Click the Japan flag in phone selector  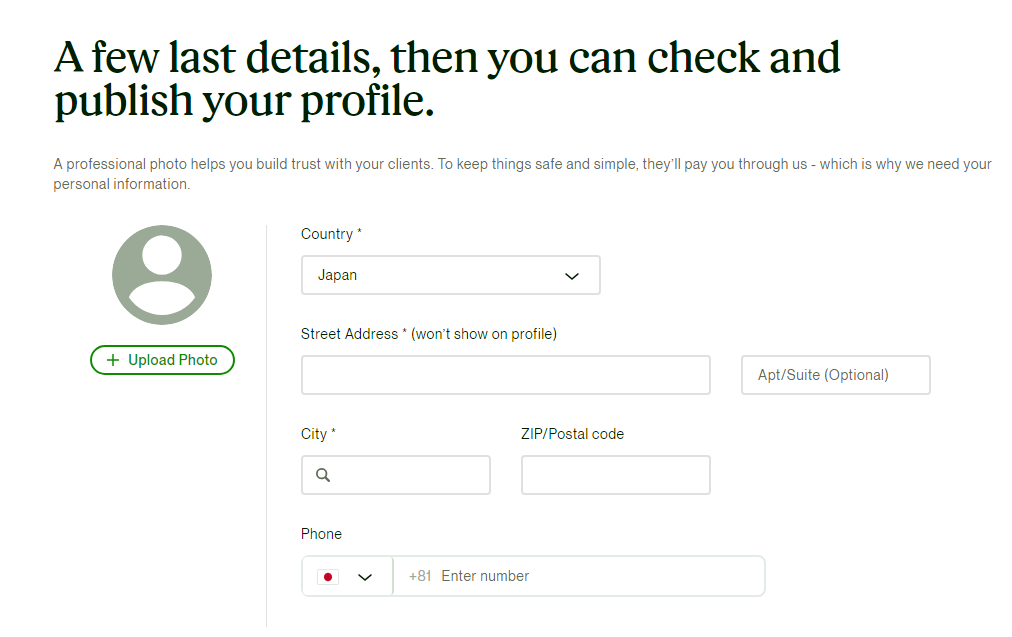point(328,577)
